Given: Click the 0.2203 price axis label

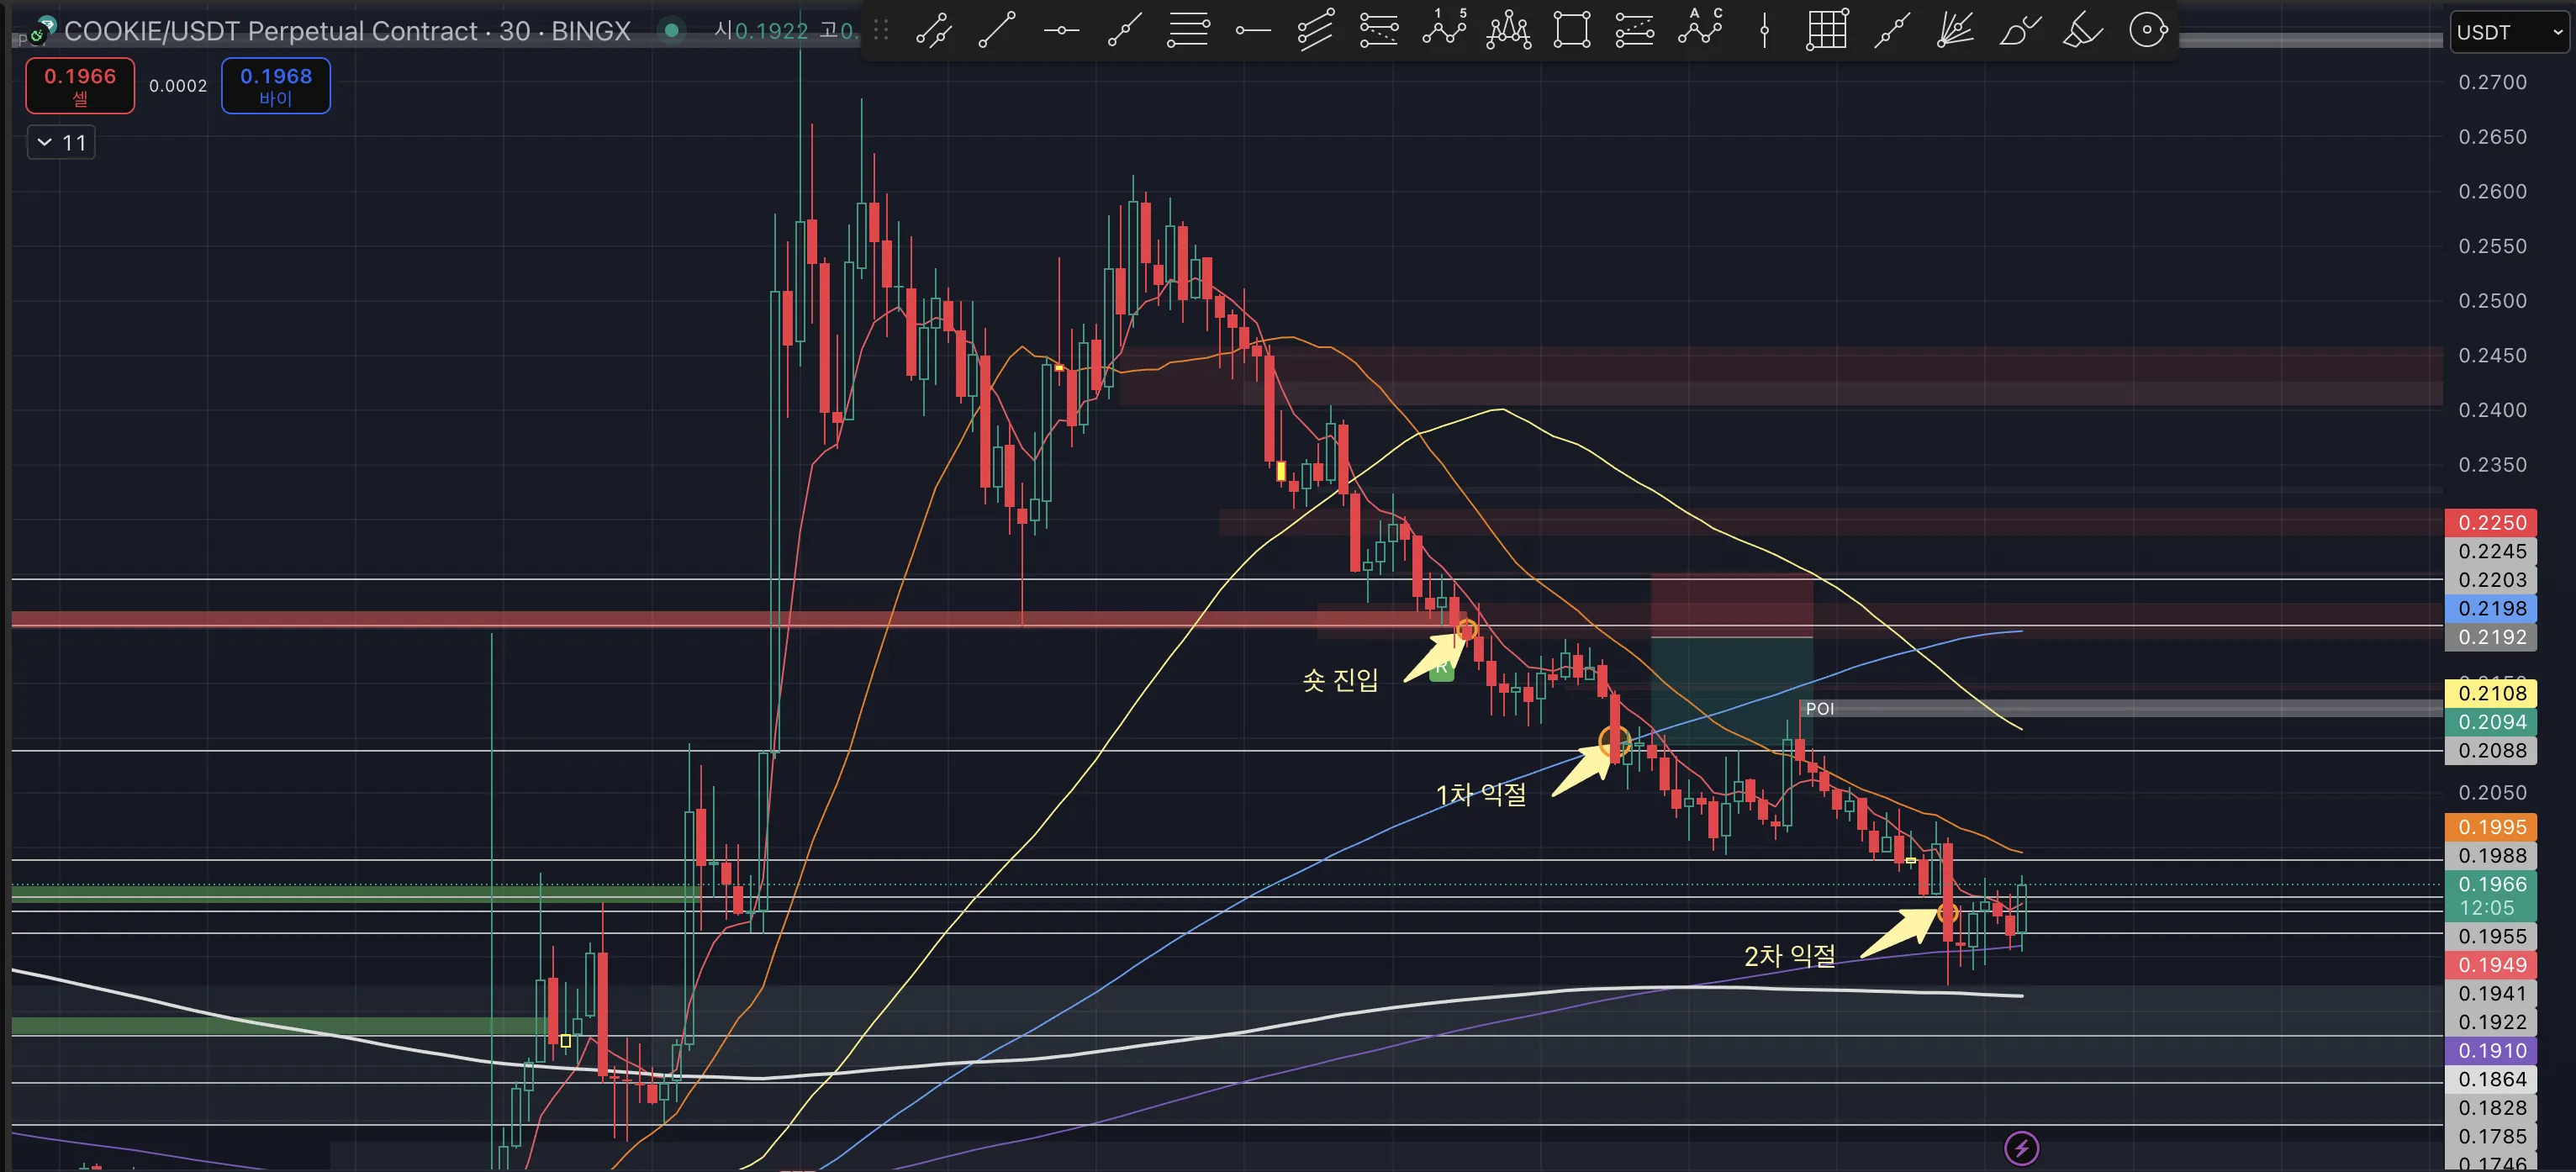Looking at the screenshot, I should (2491, 580).
